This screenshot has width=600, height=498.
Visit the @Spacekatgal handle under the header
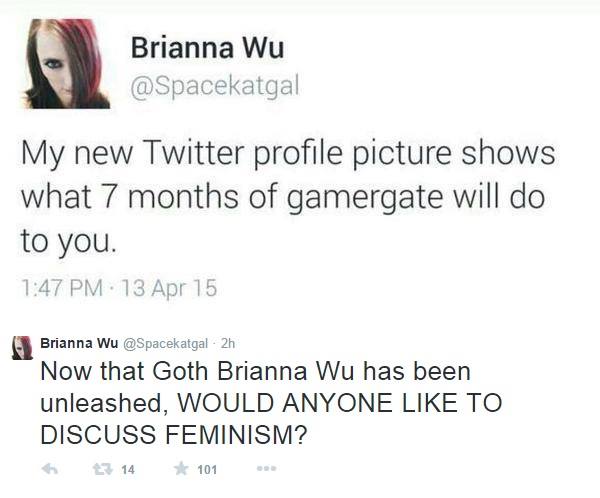click(215, 87)
